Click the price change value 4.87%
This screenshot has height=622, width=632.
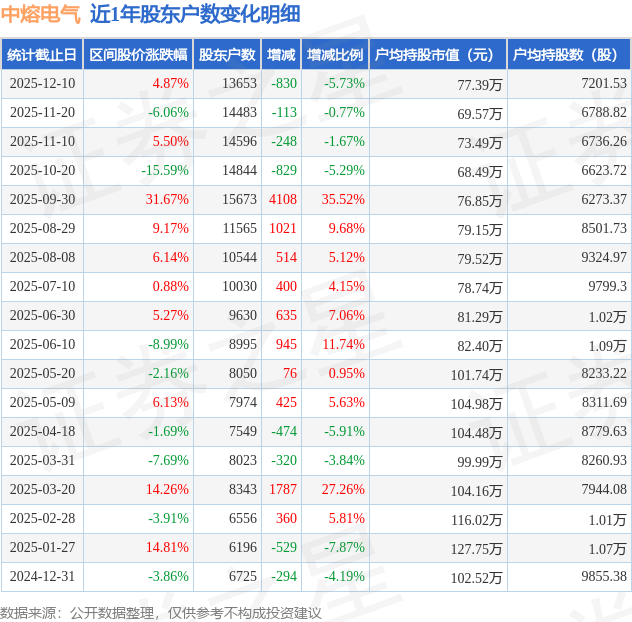[170, 83]
